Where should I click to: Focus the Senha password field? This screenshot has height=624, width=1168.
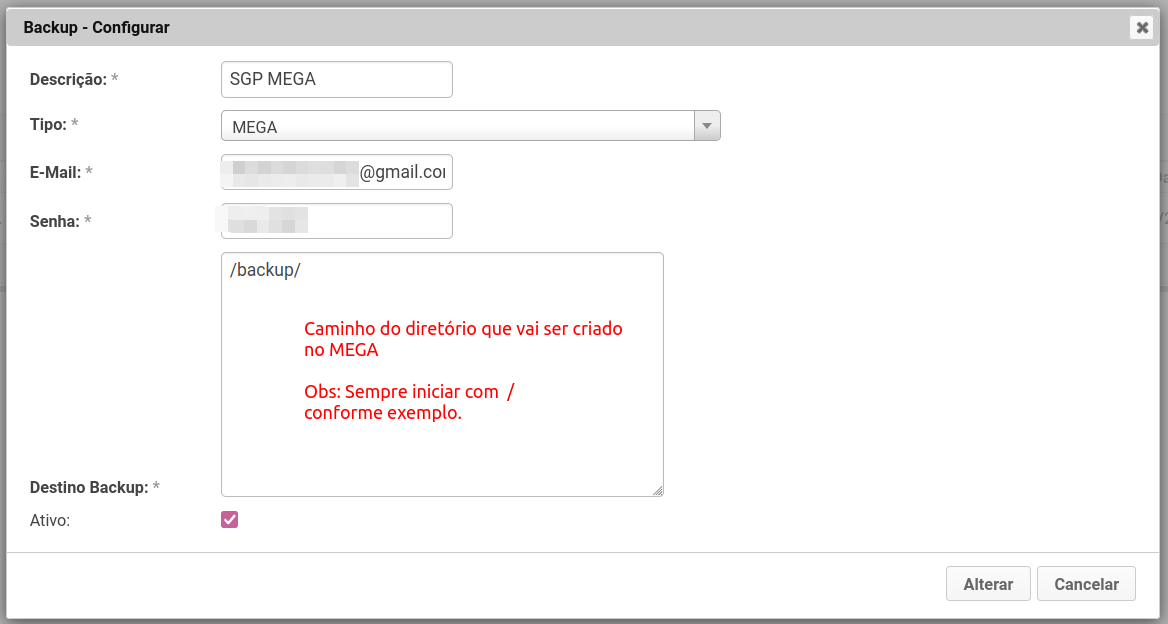click(336, 221)
